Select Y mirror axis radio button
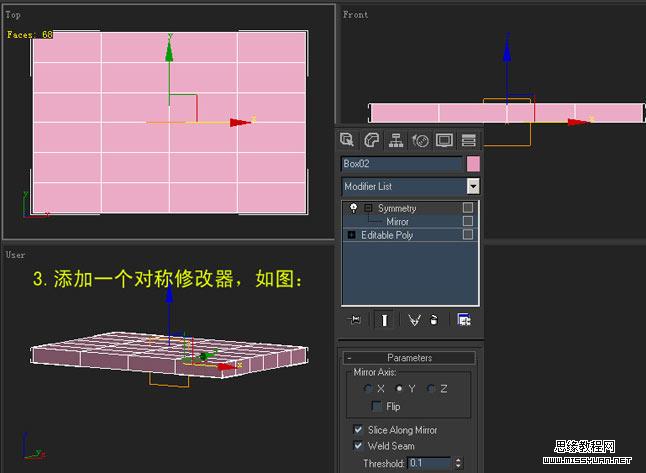 click(x=399, y=389)
